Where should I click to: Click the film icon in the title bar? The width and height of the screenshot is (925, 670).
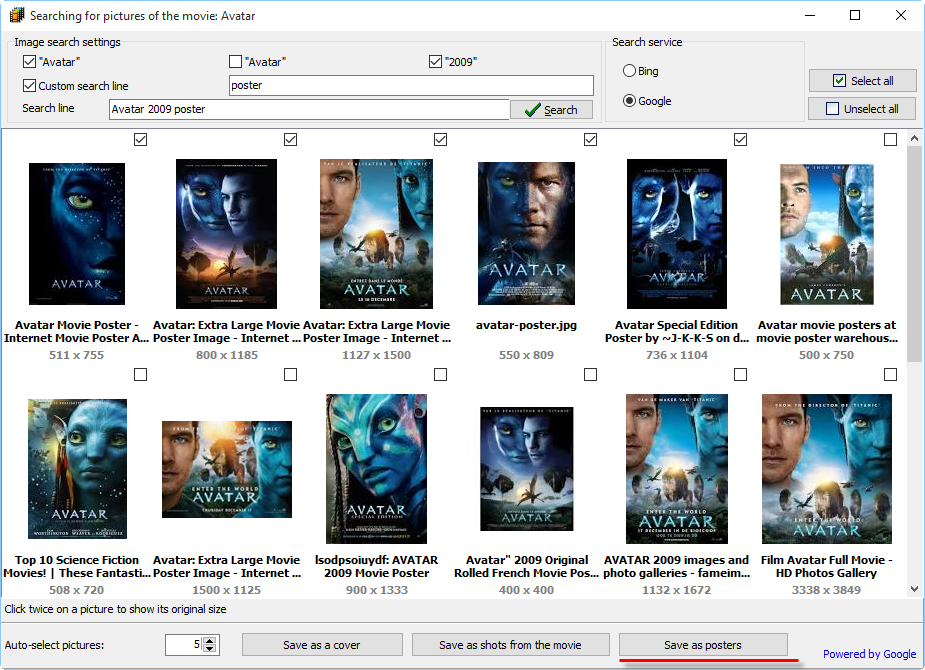tap(17, 15)
